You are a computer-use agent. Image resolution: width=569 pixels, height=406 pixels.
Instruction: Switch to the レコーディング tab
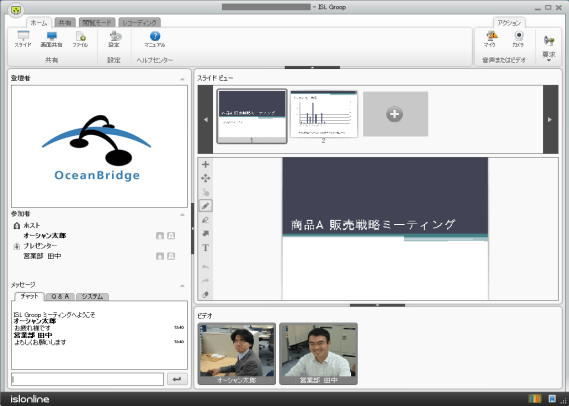coord(139,22)
